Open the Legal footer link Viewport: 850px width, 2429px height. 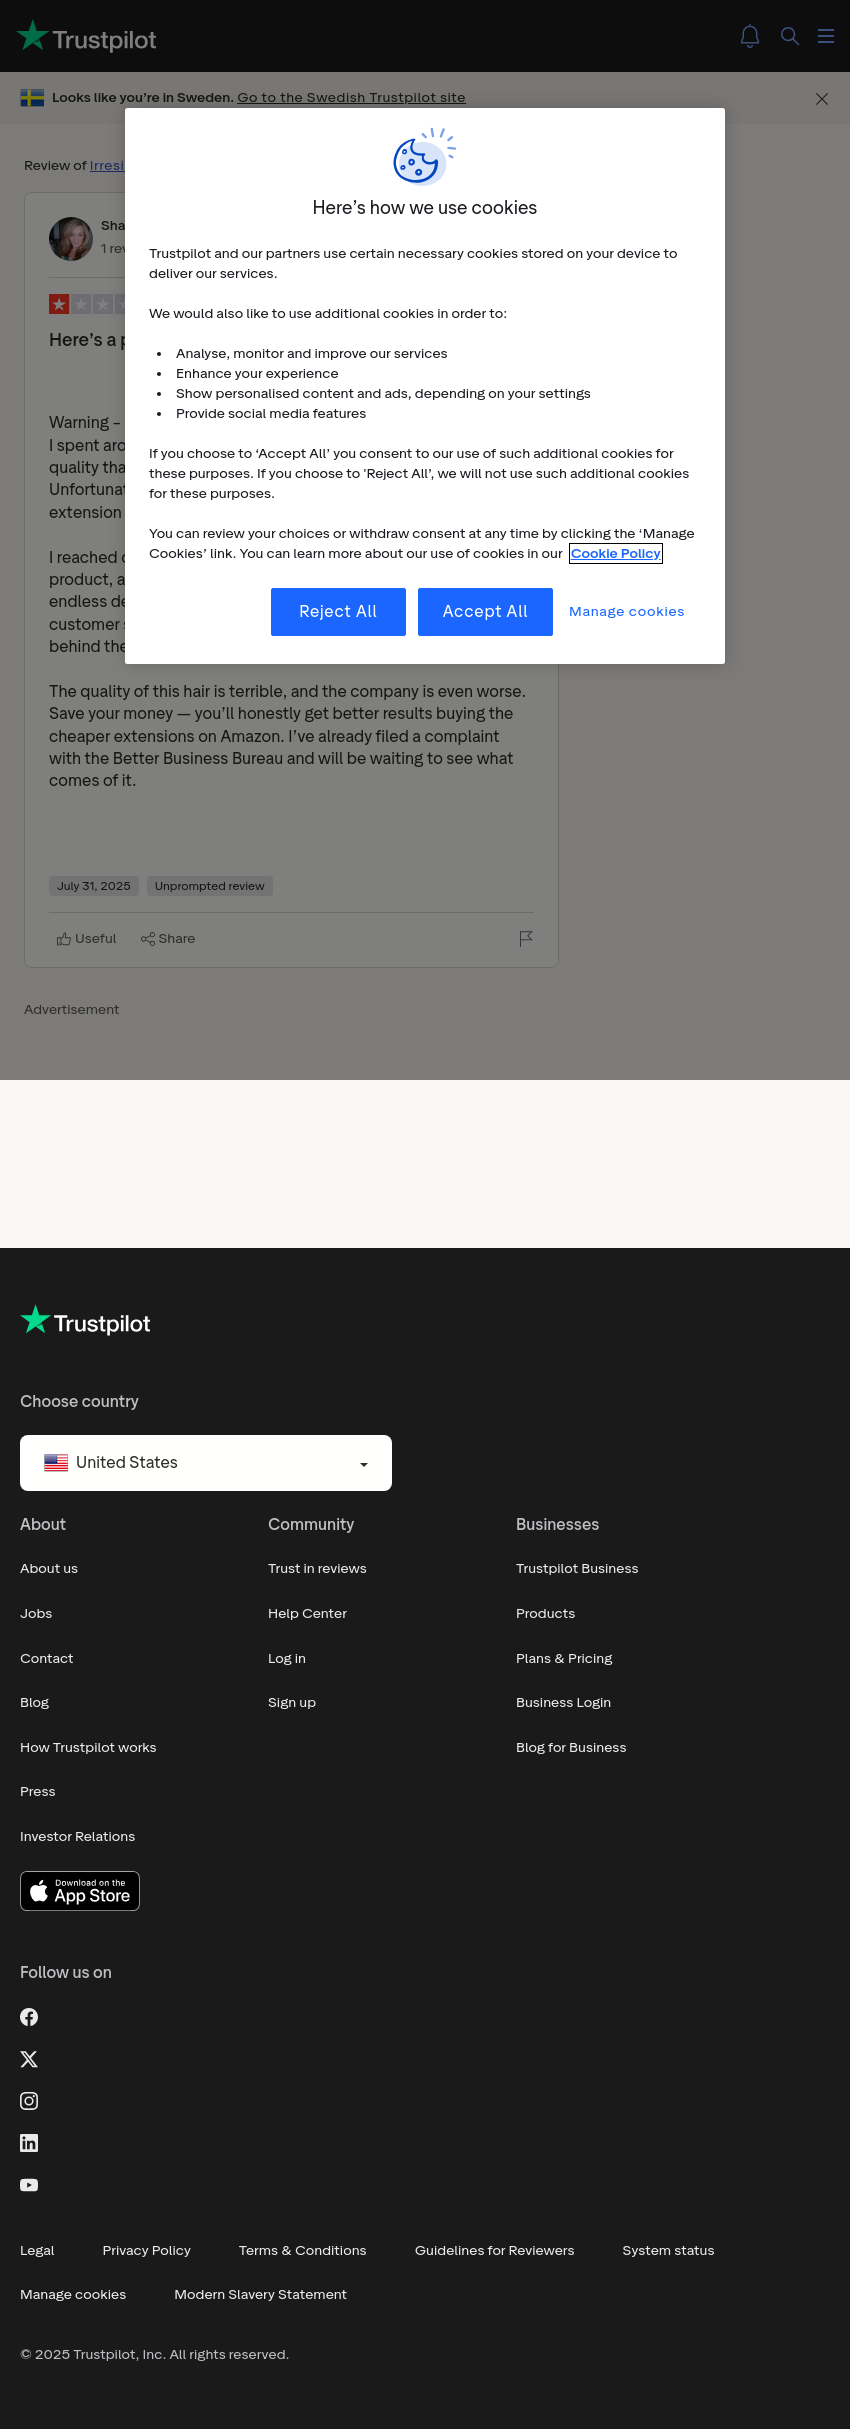(37, 2251)
